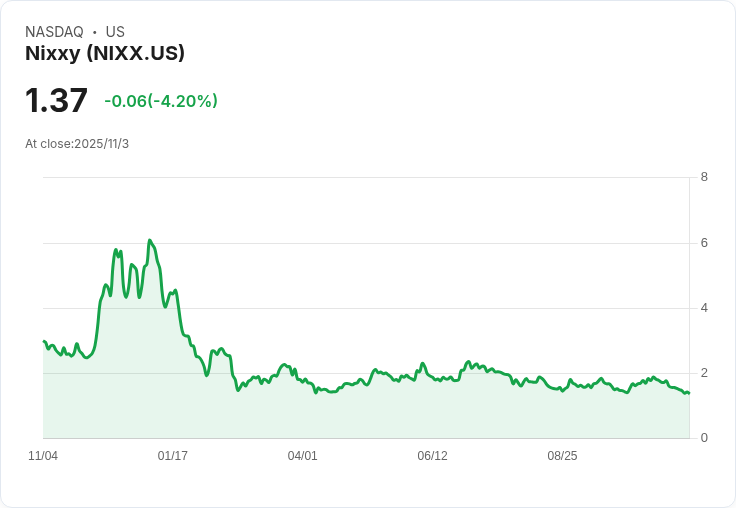Click the 2 value on price axis
This screenshot has width=736, height=508.
[704, 373]
